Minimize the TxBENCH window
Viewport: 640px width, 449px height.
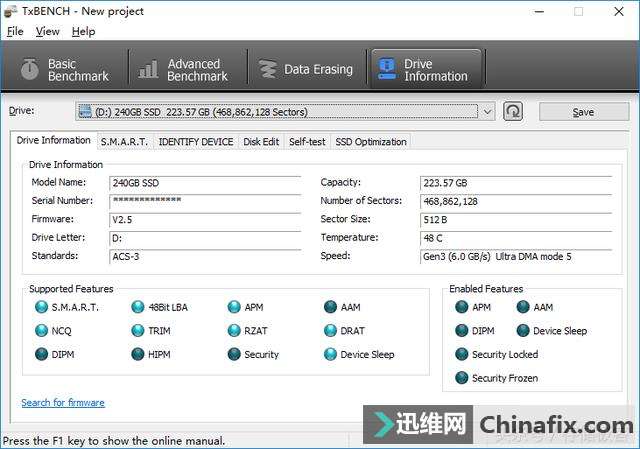tap(539, 11)
